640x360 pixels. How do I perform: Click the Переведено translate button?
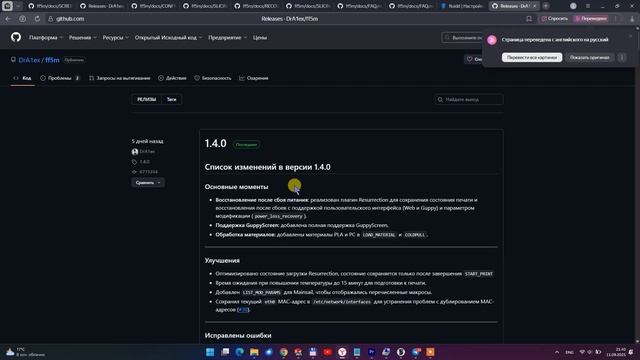(x=591, y=19)
